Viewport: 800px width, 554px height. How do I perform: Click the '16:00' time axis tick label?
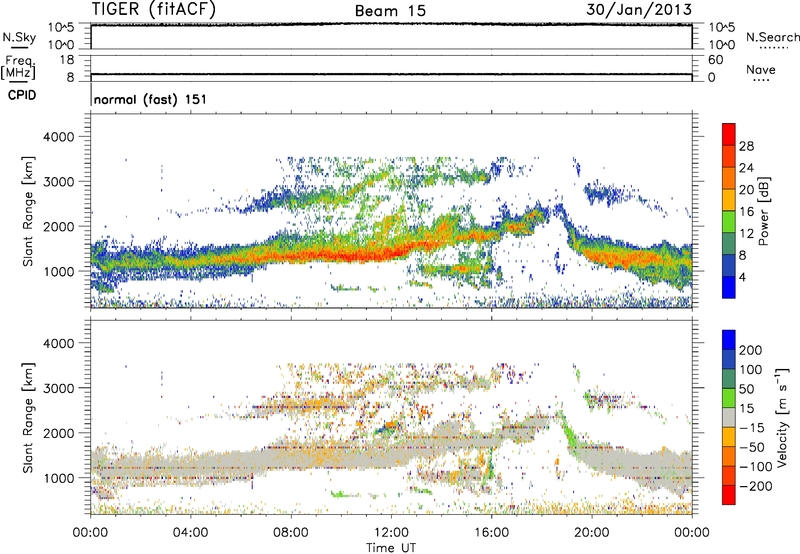click(492, 533)
